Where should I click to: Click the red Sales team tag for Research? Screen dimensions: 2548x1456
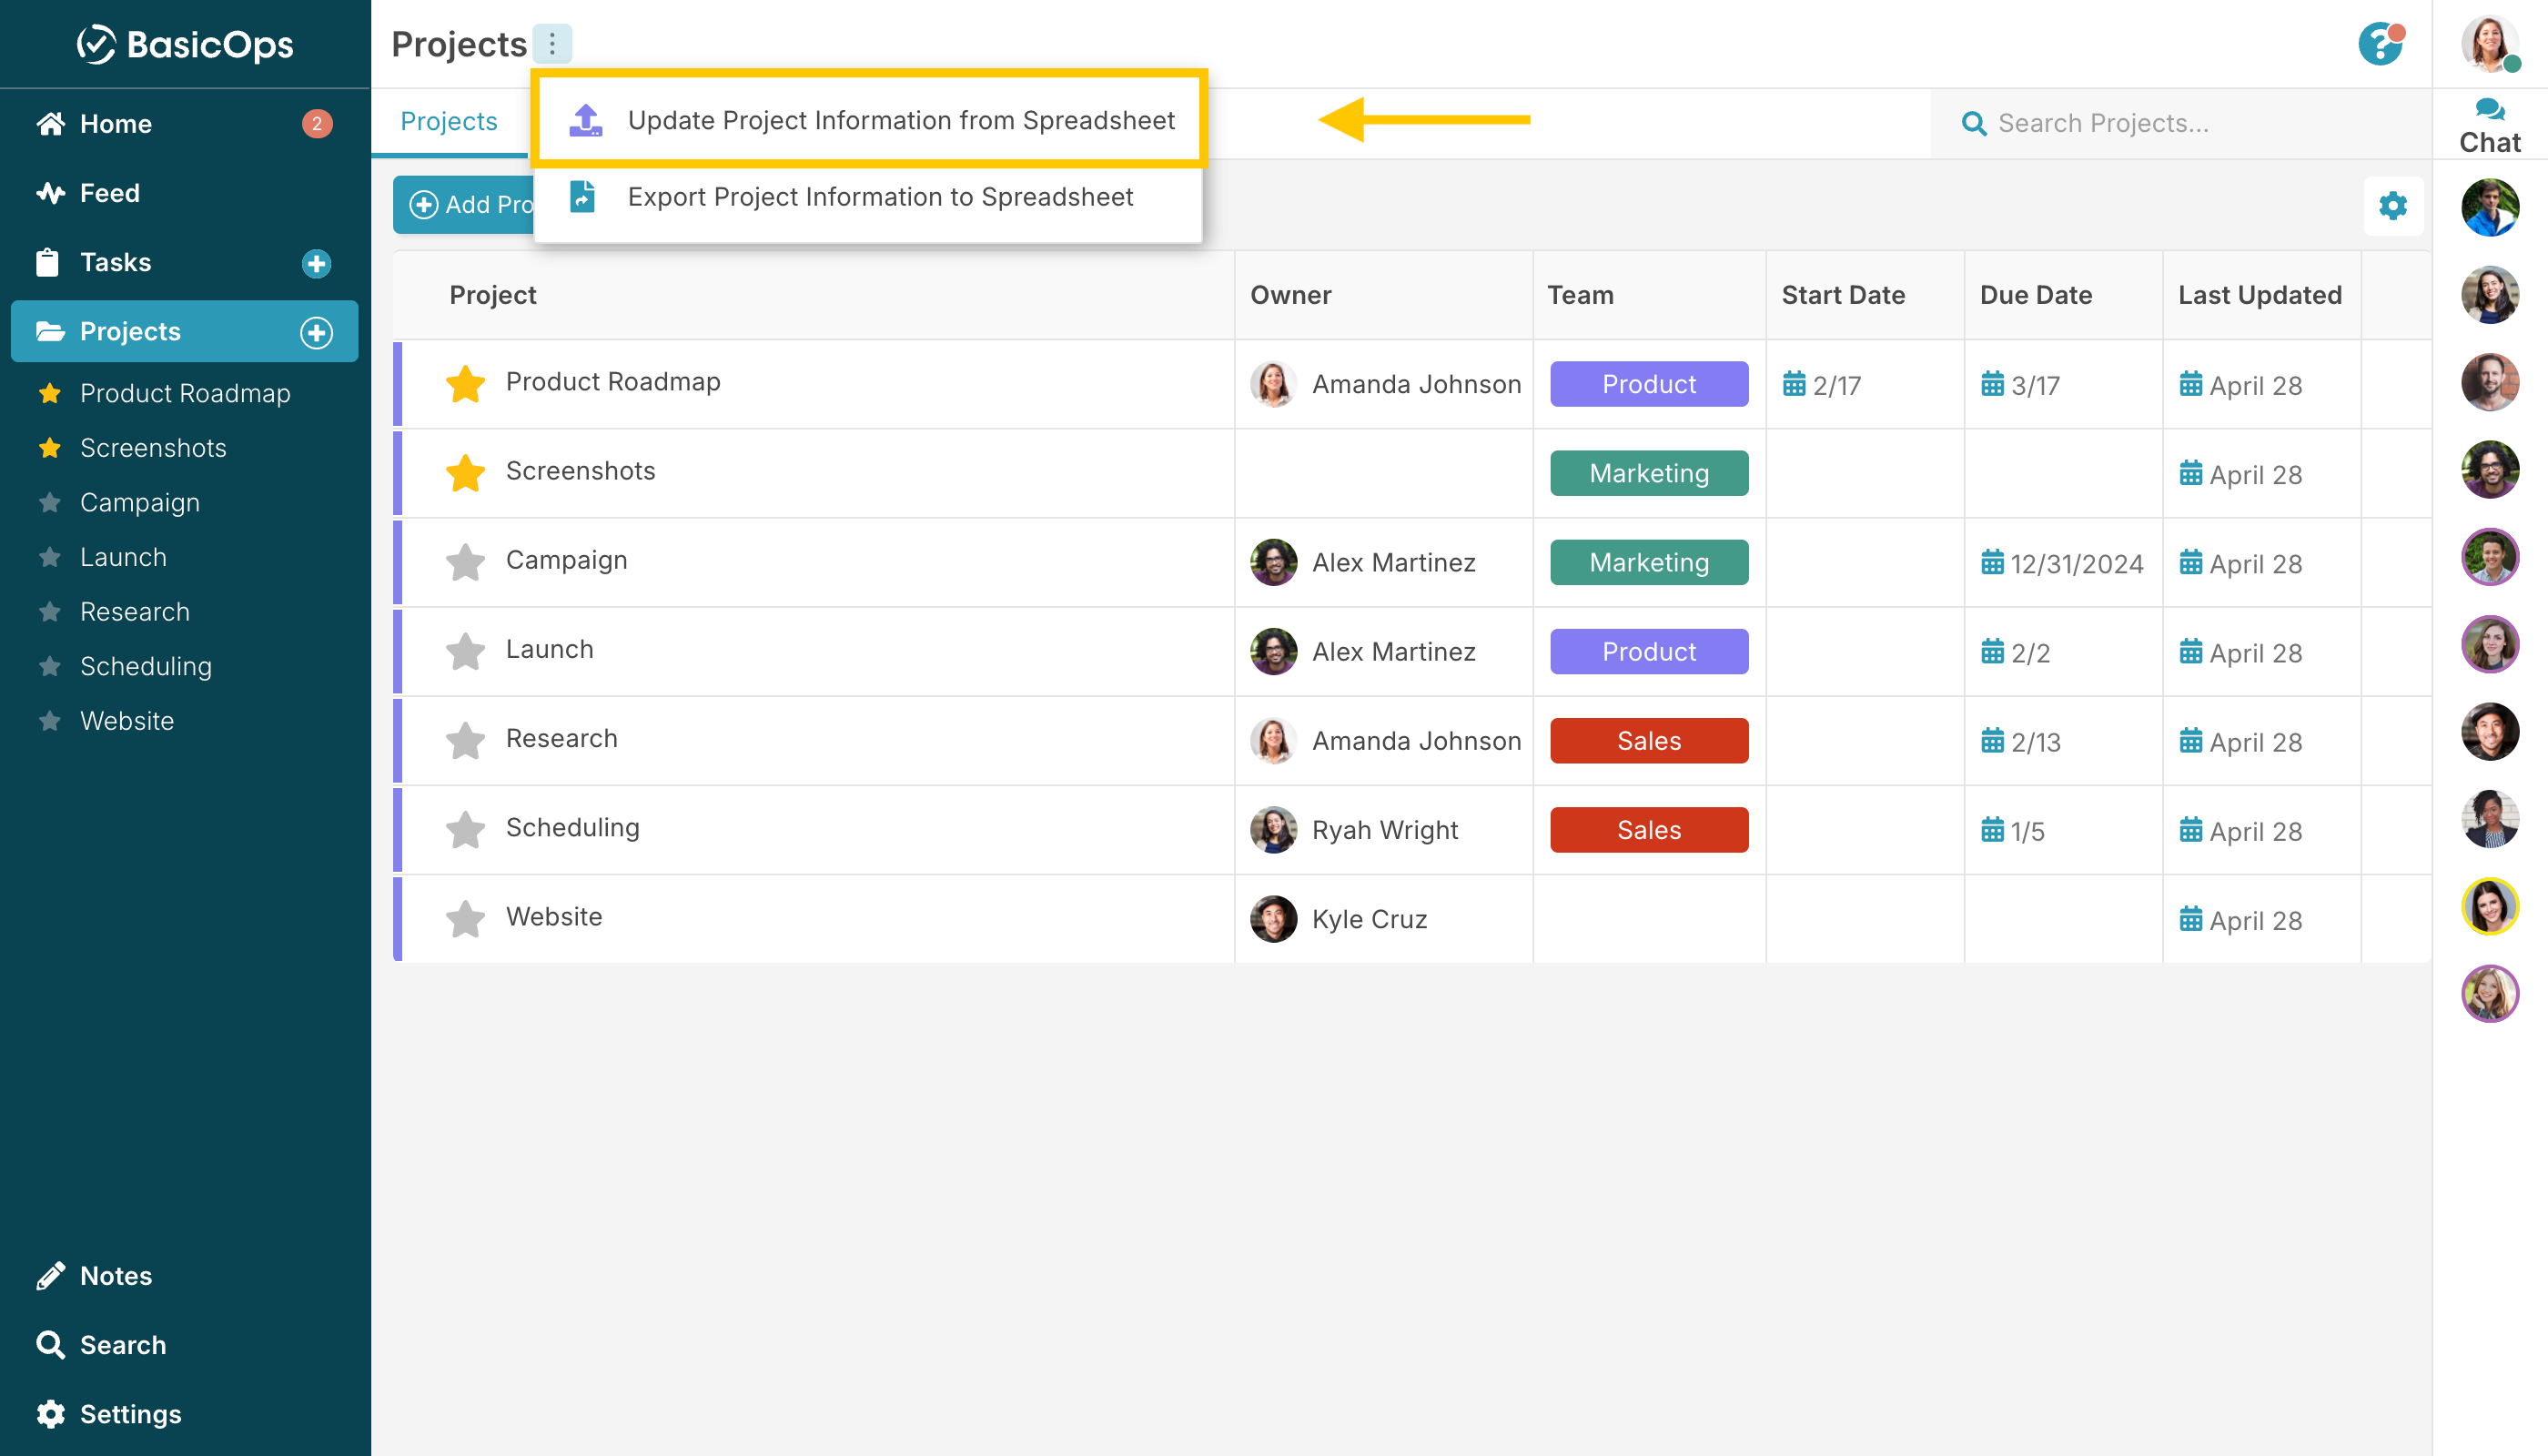click(1648, 741)
